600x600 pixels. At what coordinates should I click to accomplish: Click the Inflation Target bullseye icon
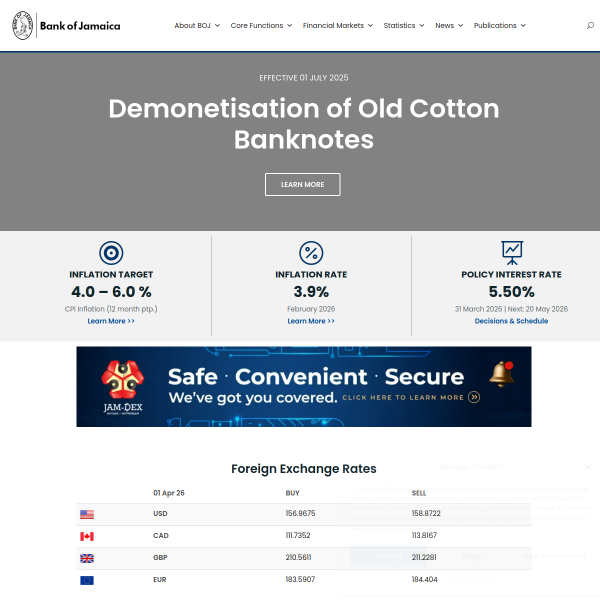[111, 253]
